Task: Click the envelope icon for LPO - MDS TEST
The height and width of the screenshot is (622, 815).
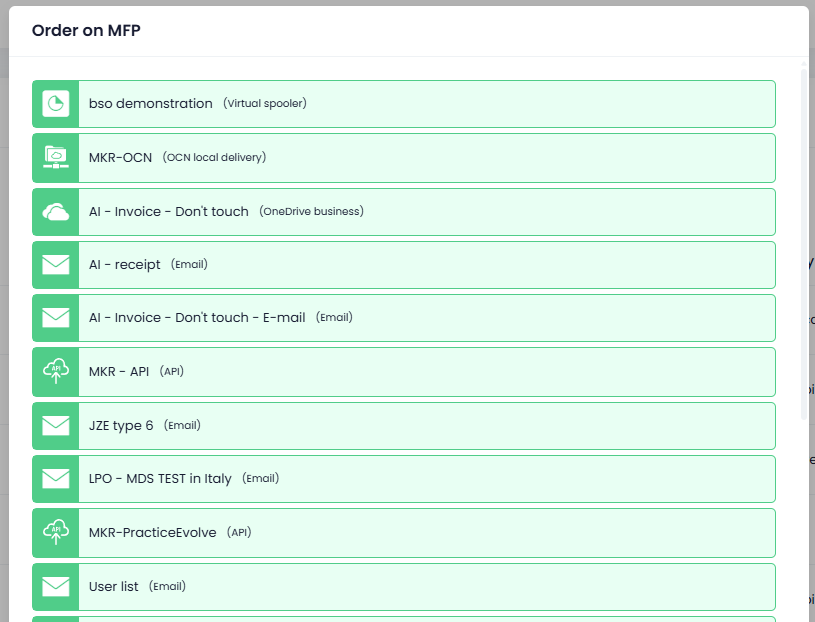Action: click(55, 479)
